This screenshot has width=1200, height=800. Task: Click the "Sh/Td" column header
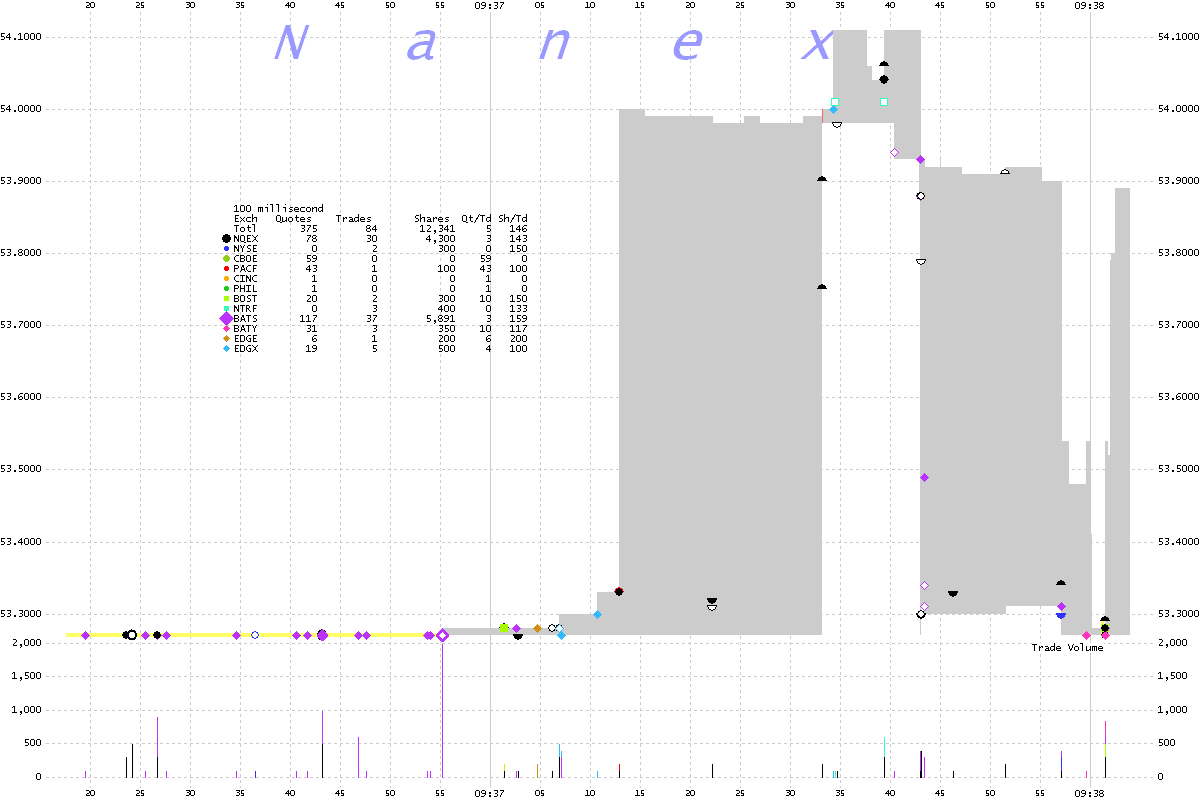tap(513, 219)
